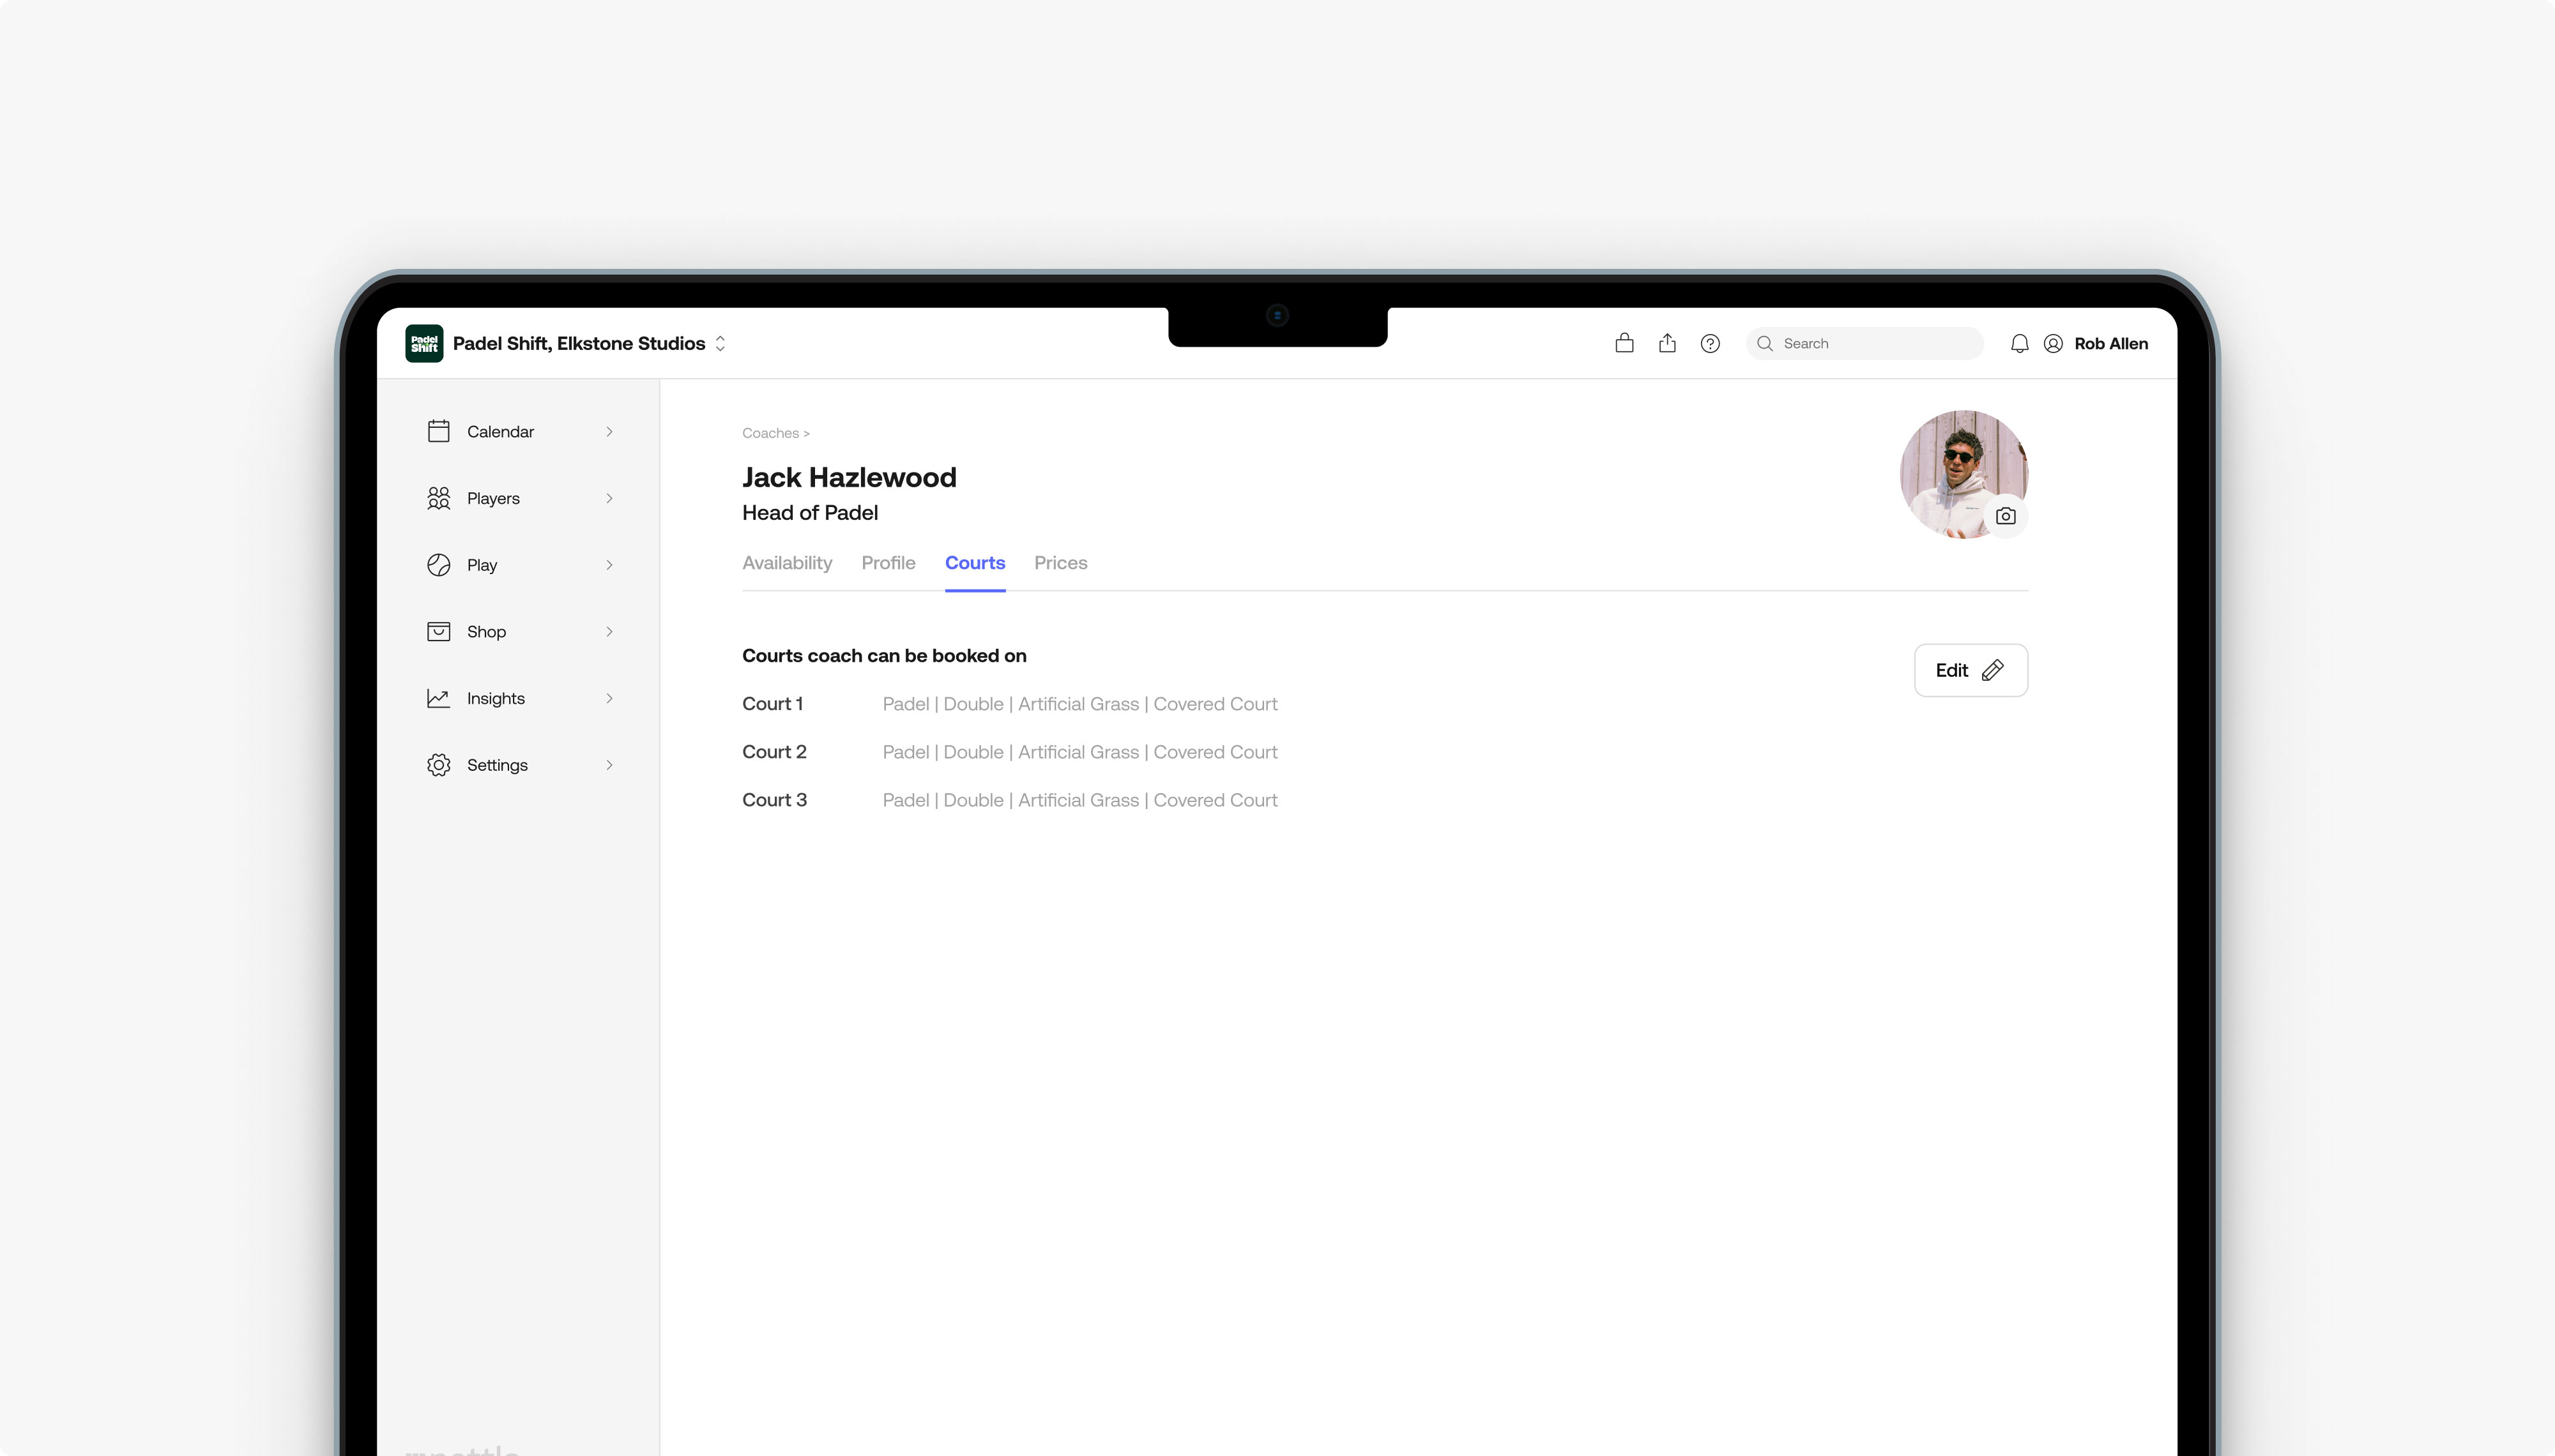The width and height of the screenshot is (2555, 1456).
Task: Click the Edit button for courts
Action: coord(1970,670)
